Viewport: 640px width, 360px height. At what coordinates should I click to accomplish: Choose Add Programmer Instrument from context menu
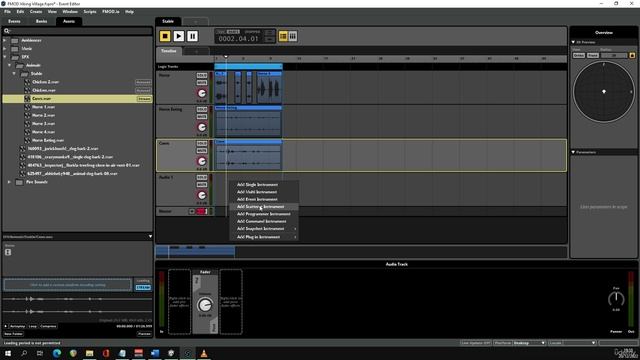pos(264,214)
